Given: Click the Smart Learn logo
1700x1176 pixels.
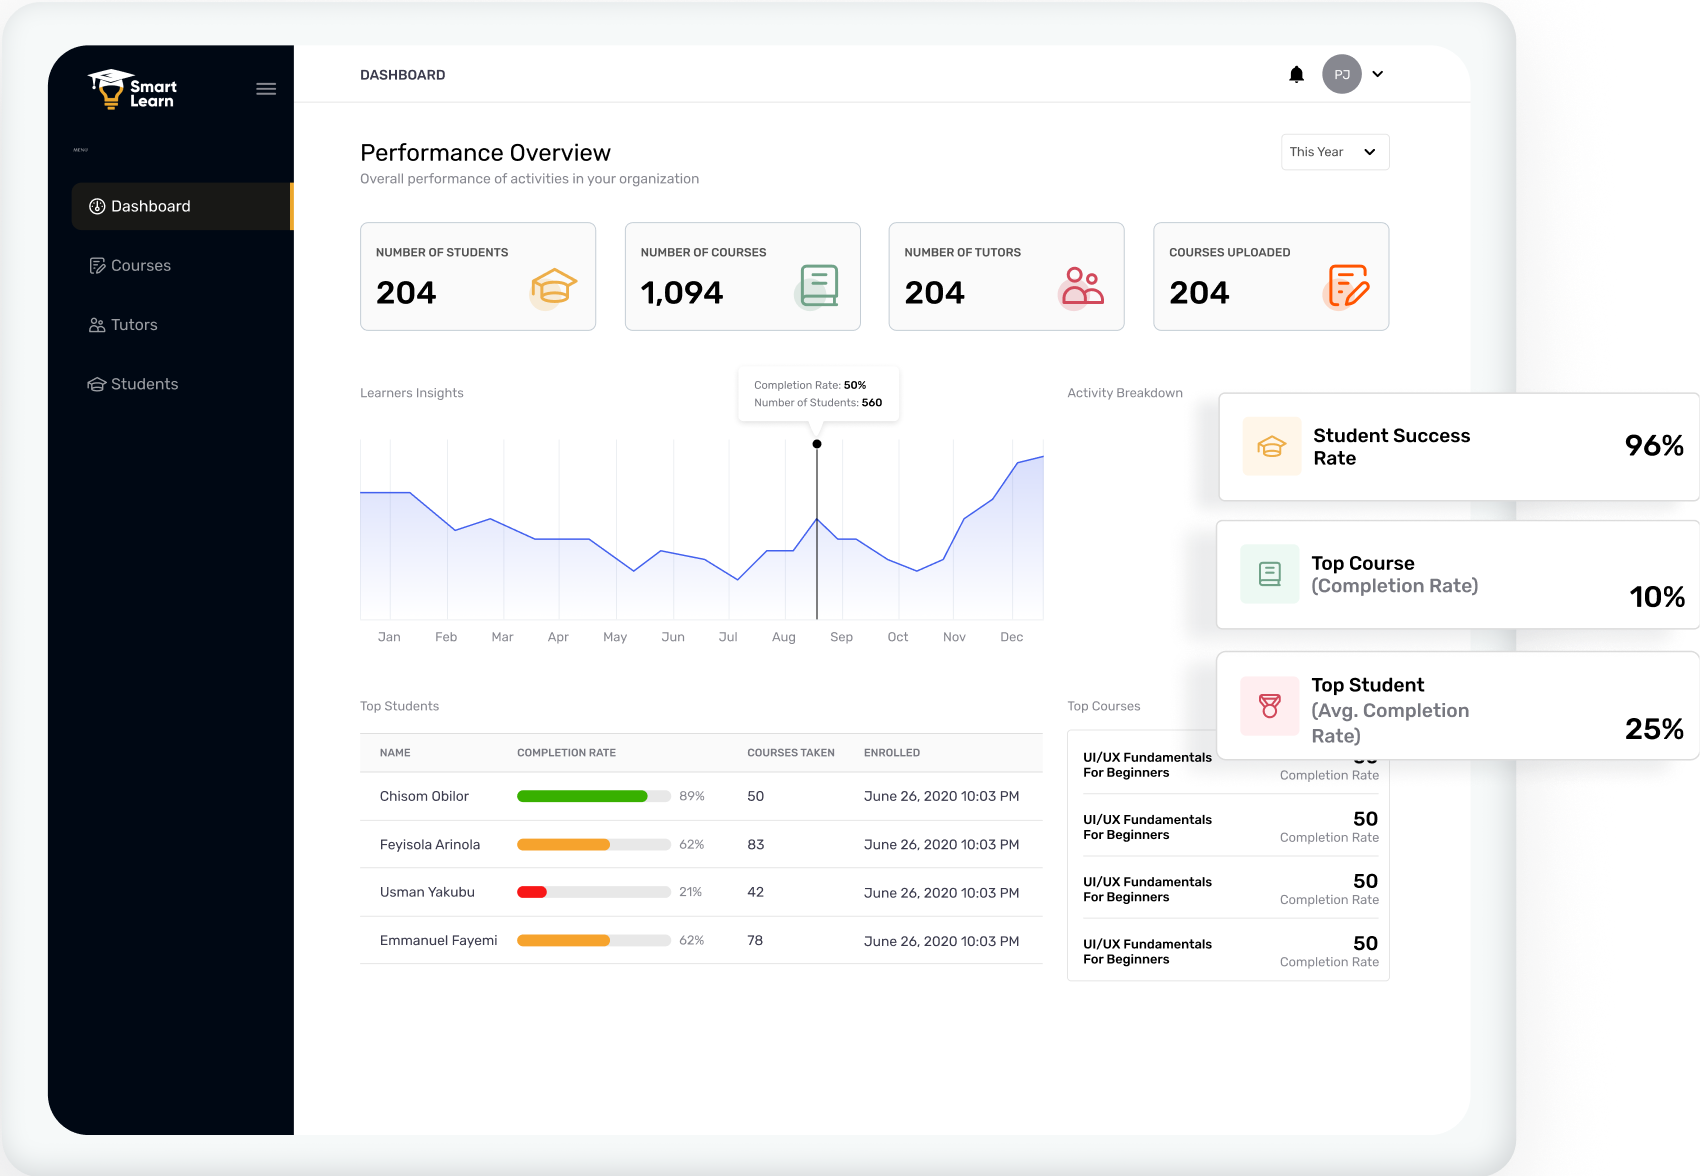Looking at the screenshot, I should (133, 89).
